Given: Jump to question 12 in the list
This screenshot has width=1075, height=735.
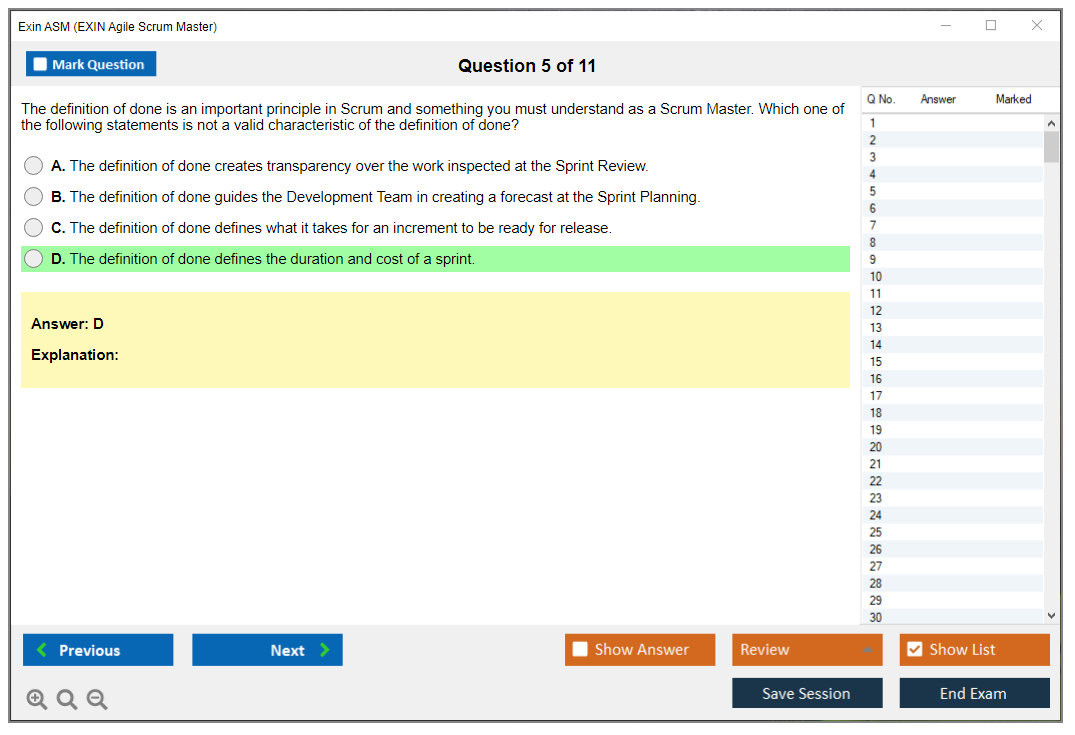Looking at the screenshot, I should (876, 311).
